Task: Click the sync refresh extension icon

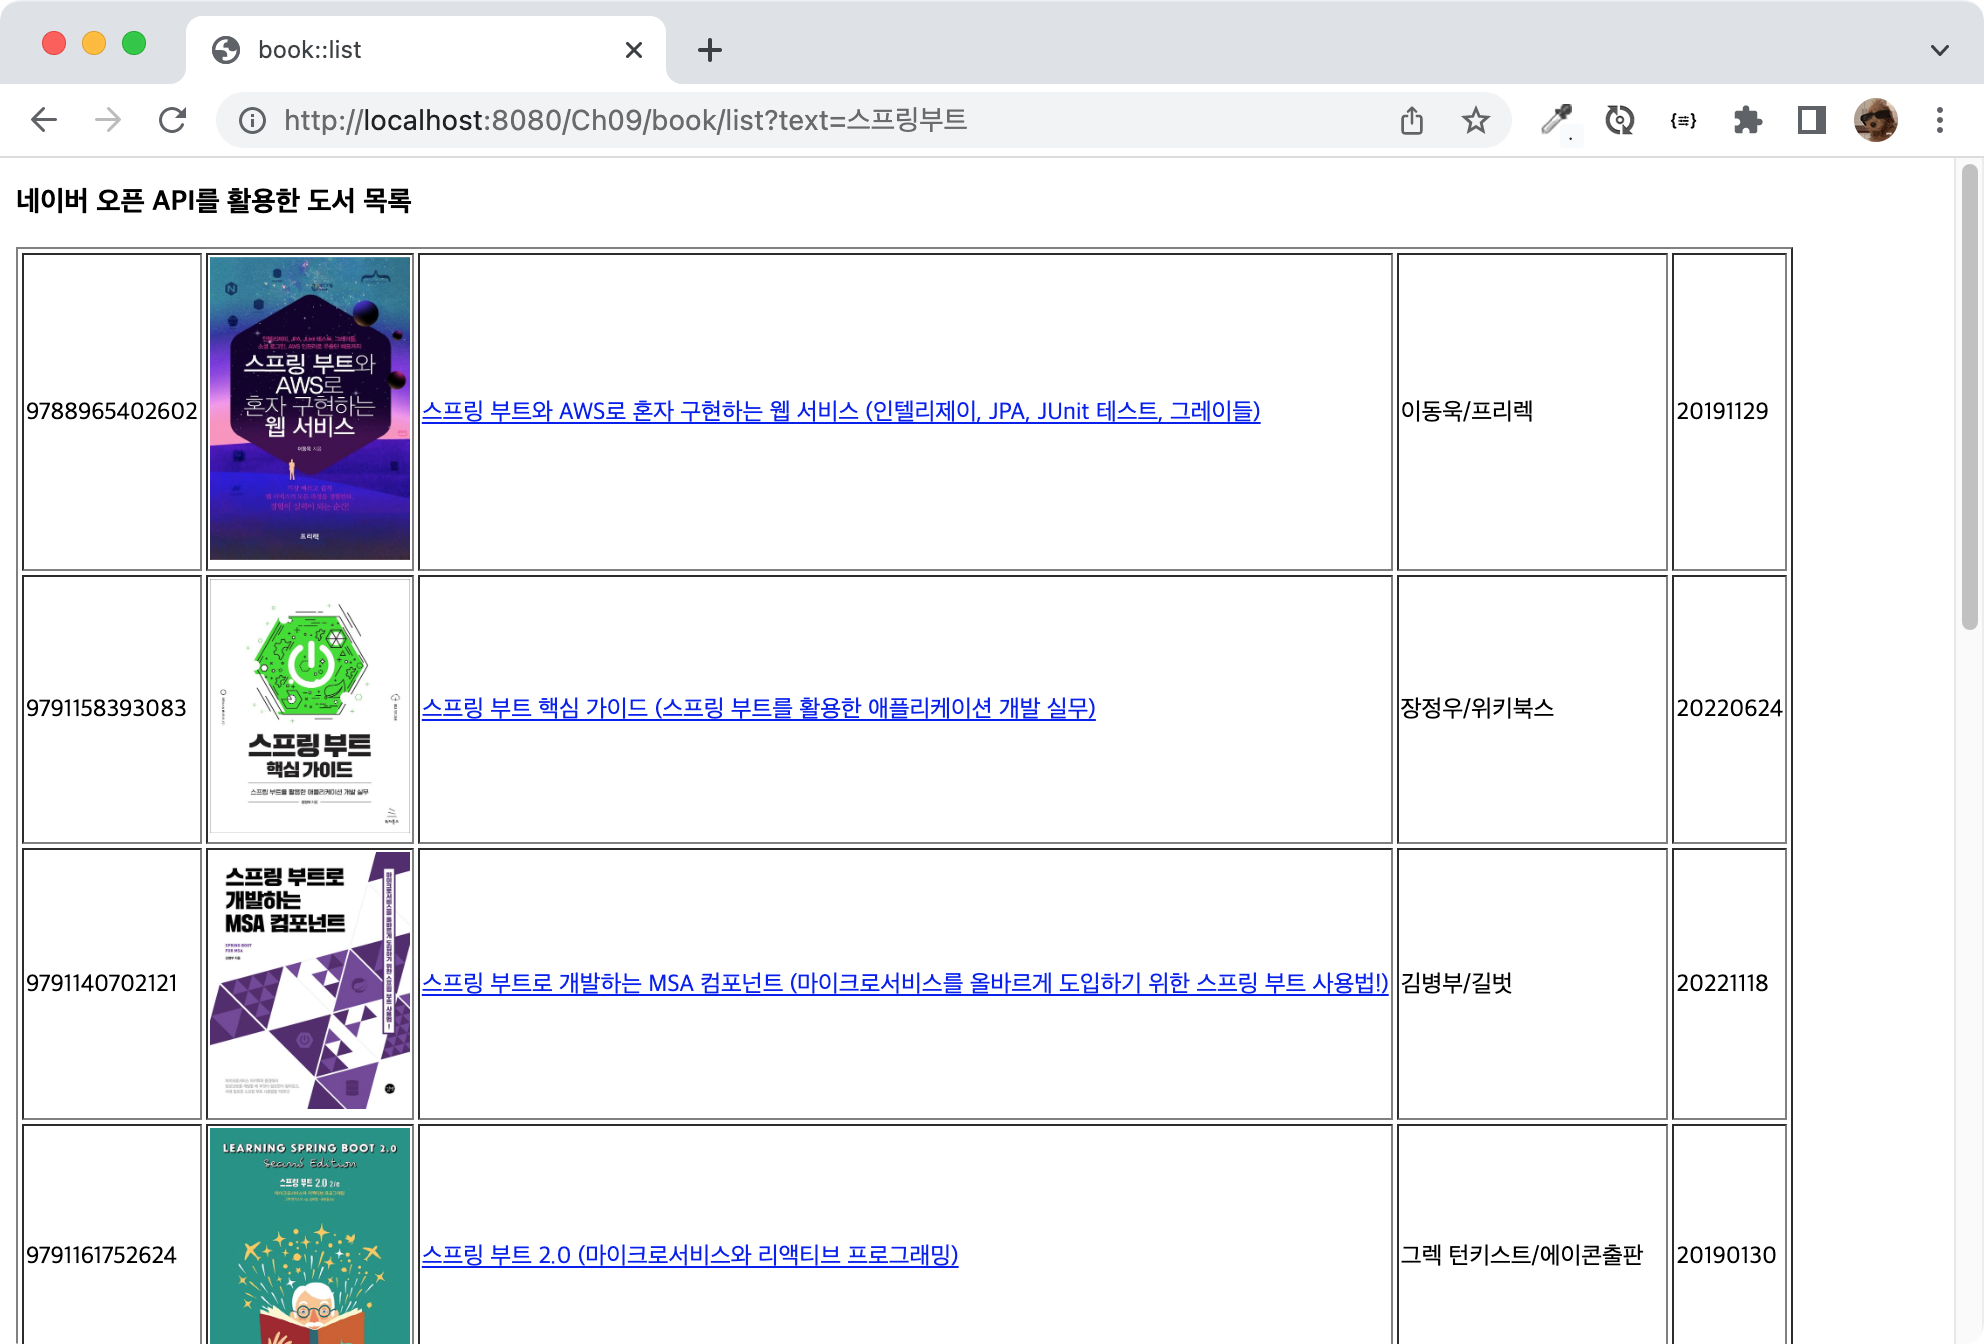Action: (x=1619, y=120)
